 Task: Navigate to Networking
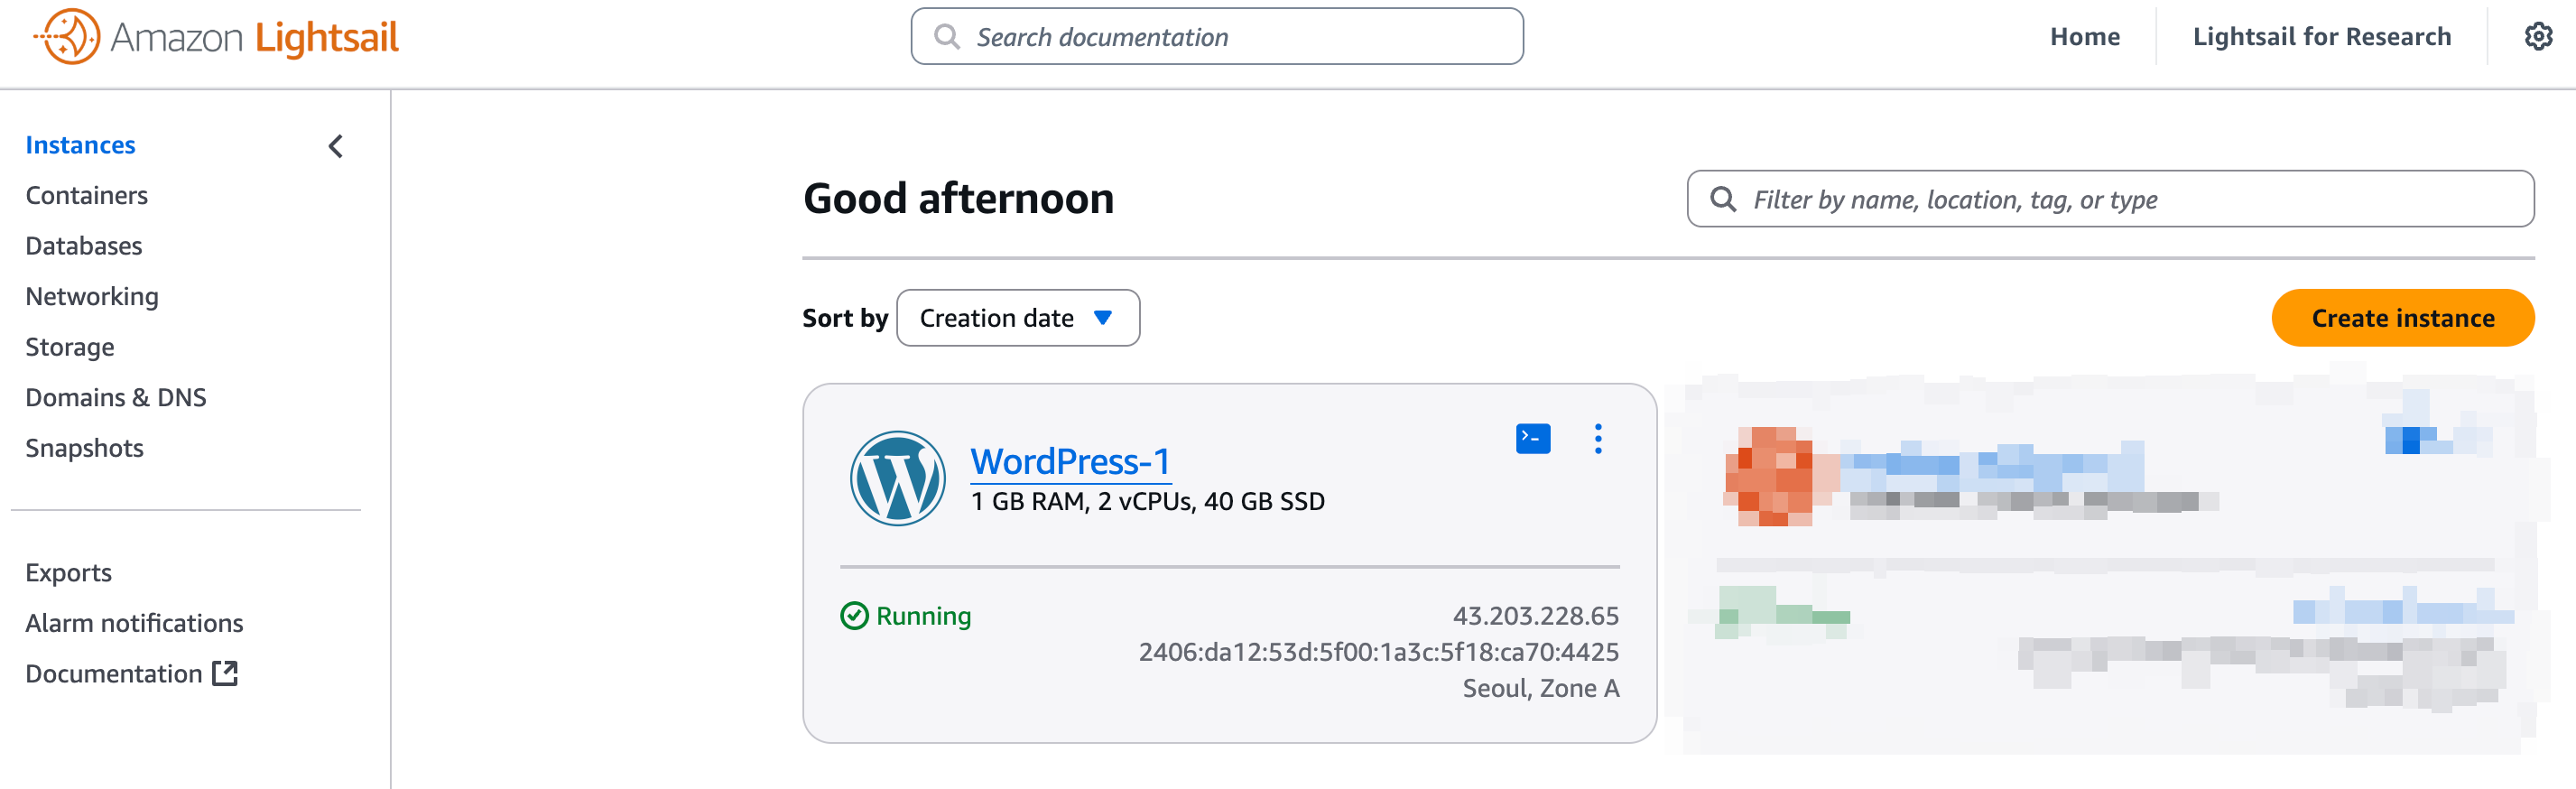coord(92,297)
